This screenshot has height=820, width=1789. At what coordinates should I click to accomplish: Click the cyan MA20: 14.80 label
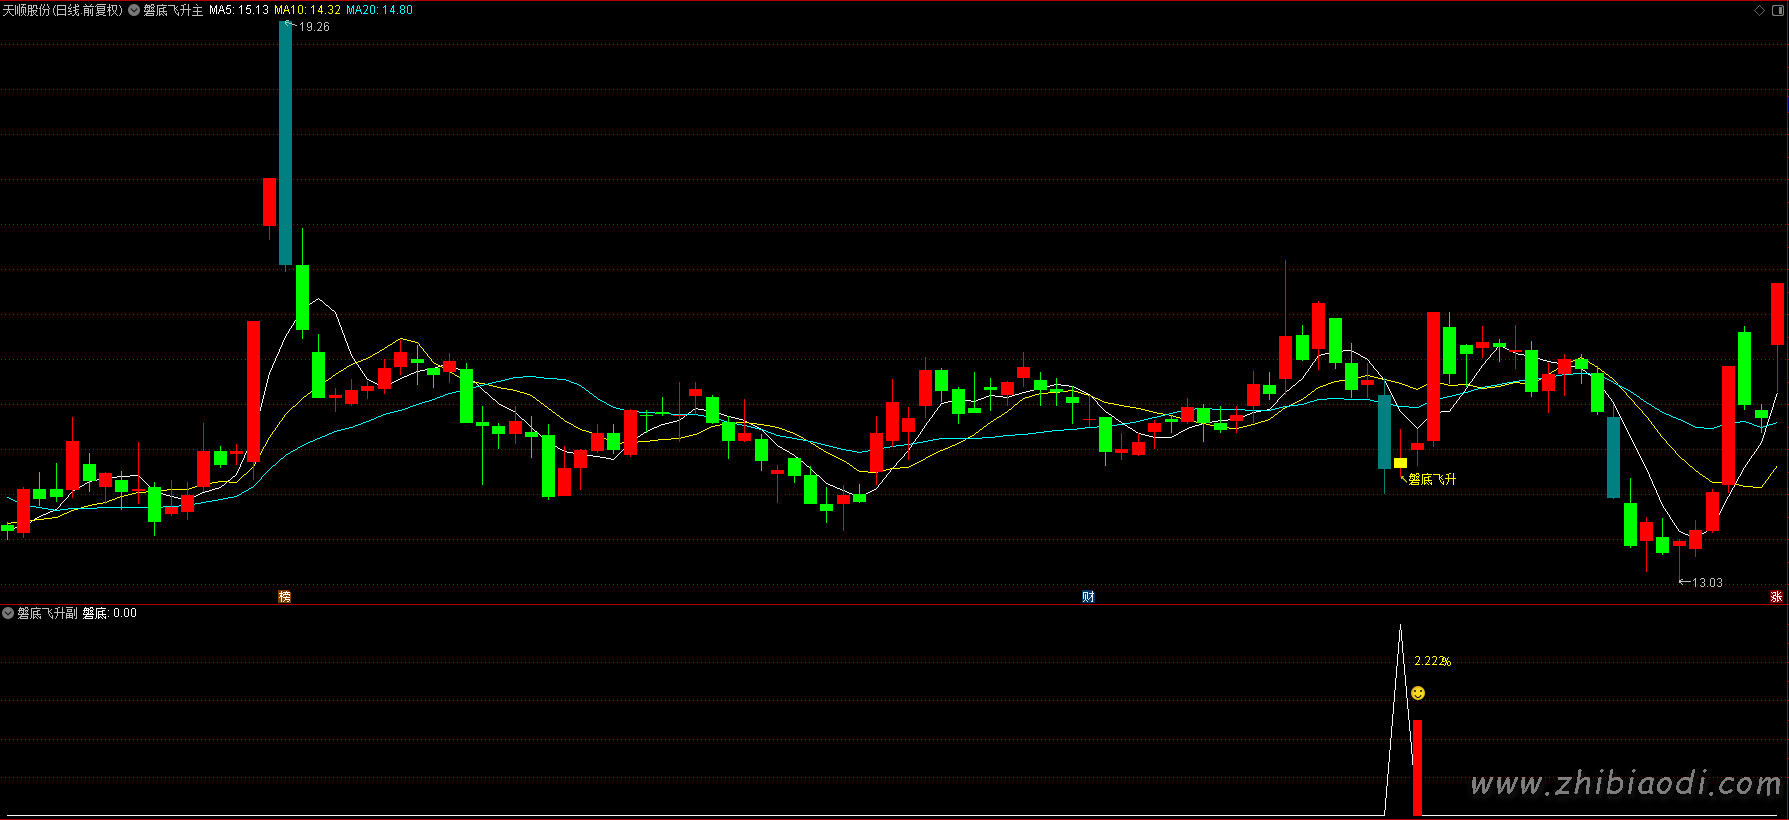[379, 10]
